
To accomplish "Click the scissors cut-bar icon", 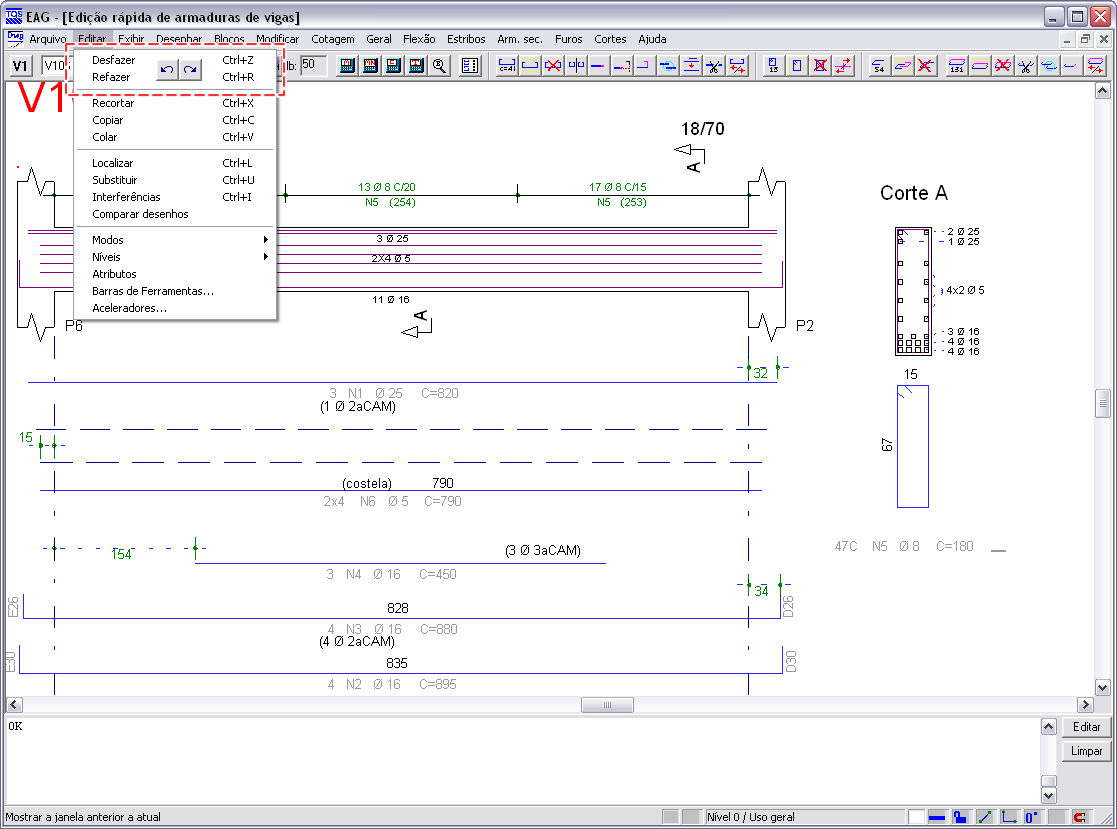I will pyautogui.click(x=714, y=66).
